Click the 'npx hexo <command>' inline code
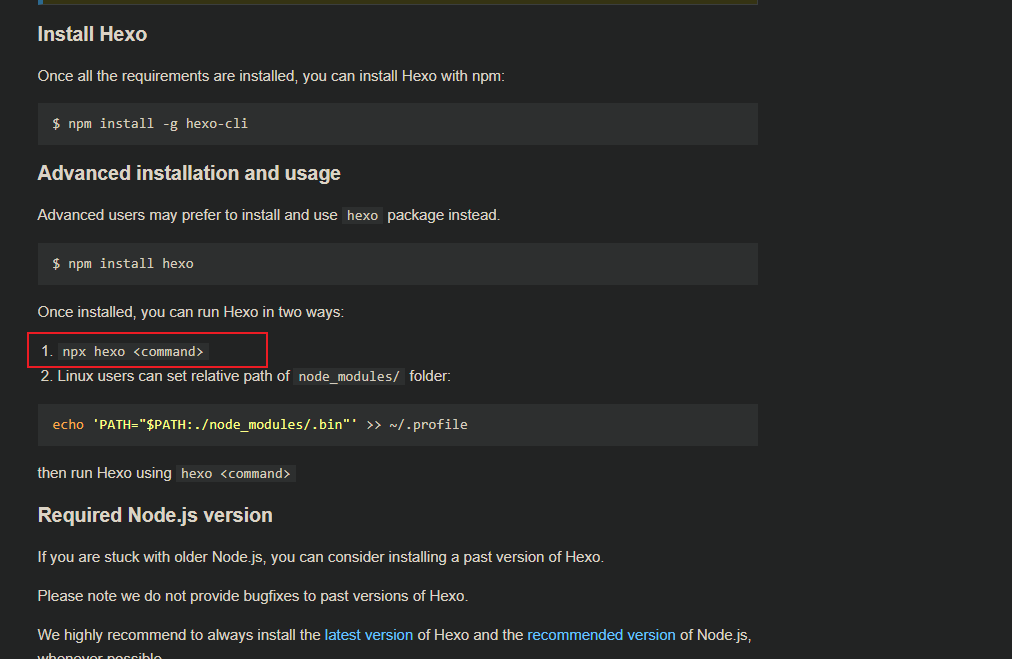The height and width of the screenshot is (659, 1012). tap(133, 352)
